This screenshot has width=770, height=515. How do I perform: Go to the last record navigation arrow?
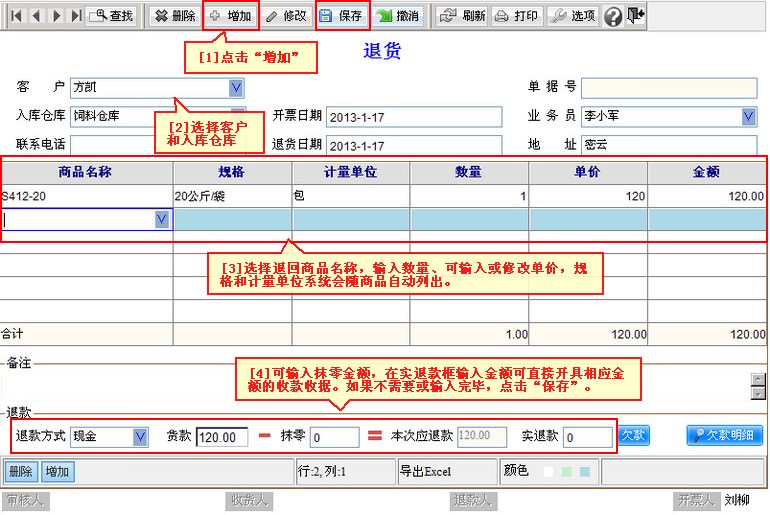tap(76, 16)
